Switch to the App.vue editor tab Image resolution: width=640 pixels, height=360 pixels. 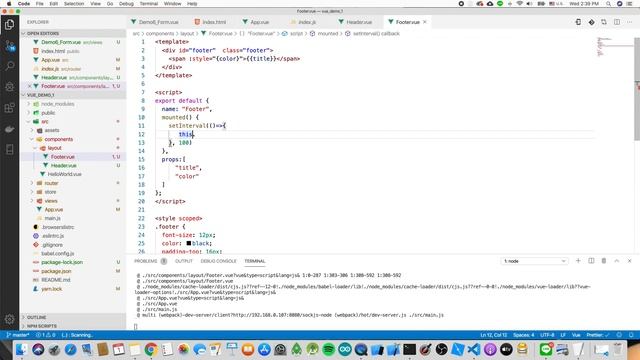click(x=259, y=22)
